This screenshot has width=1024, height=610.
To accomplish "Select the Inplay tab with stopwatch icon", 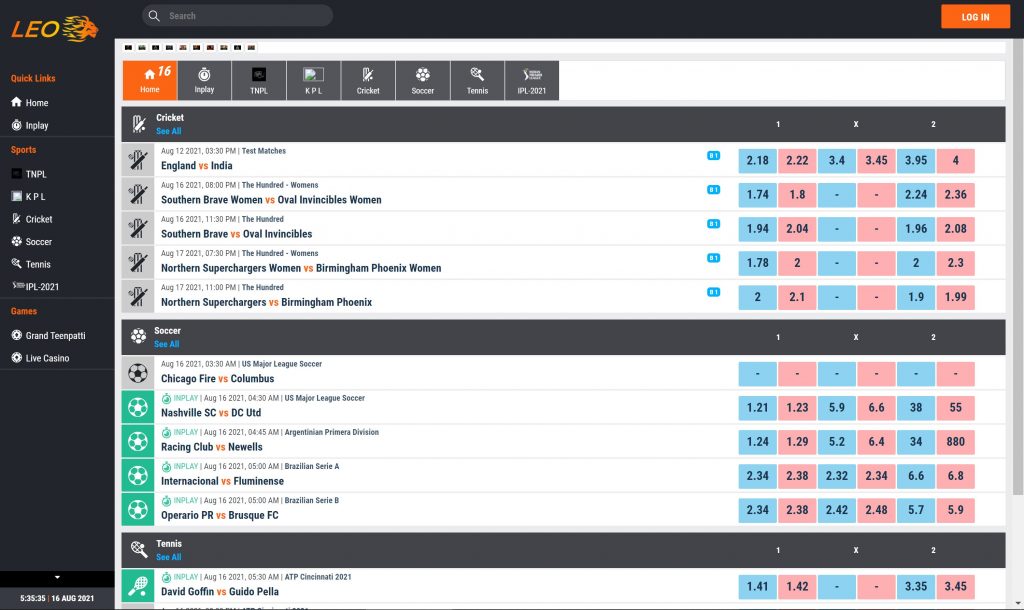I will point(204,81).
